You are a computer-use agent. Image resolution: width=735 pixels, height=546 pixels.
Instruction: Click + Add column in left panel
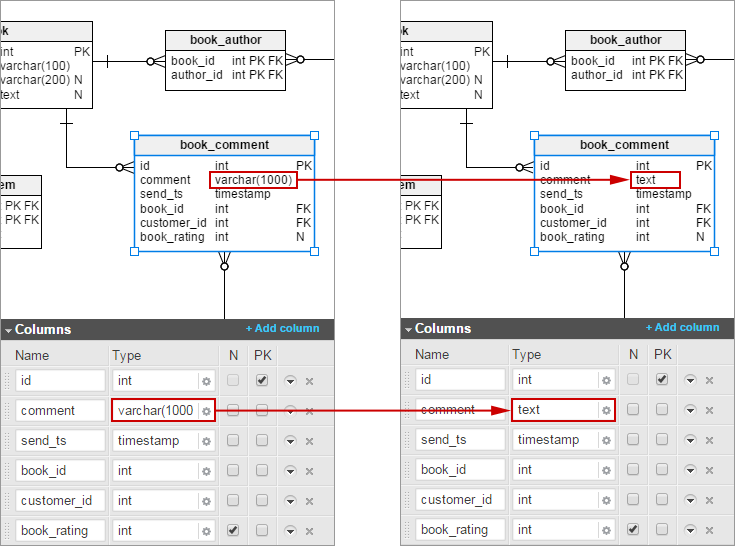(x=283, y=329)
